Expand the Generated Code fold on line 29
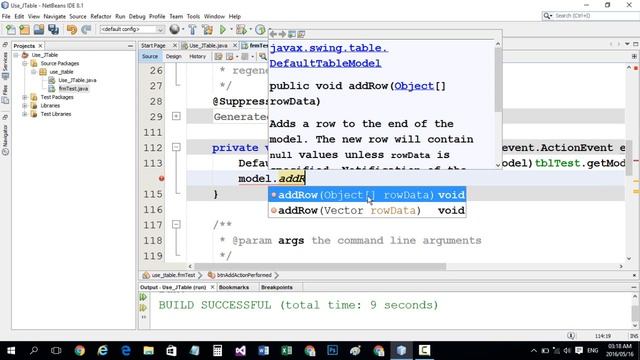 [176, 116]
